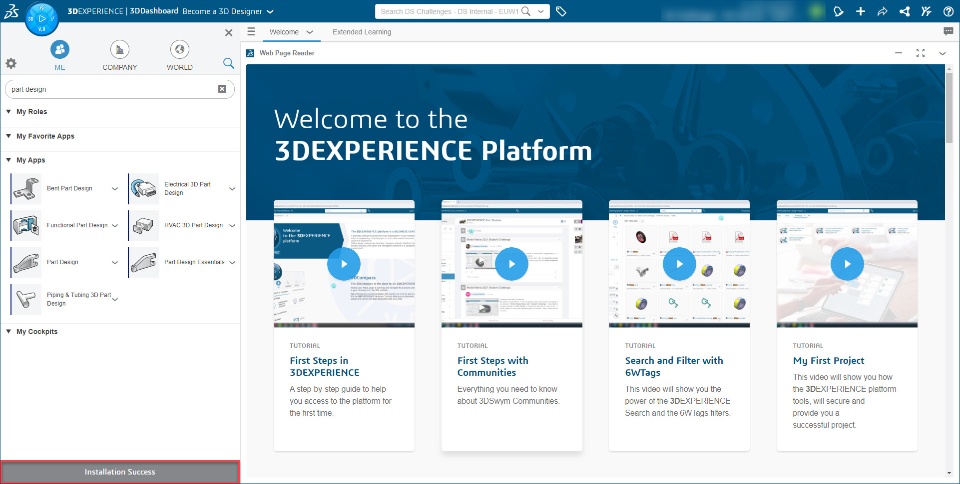
Task: Switch to the Extended Learning tab
Action: click(362, 32)
